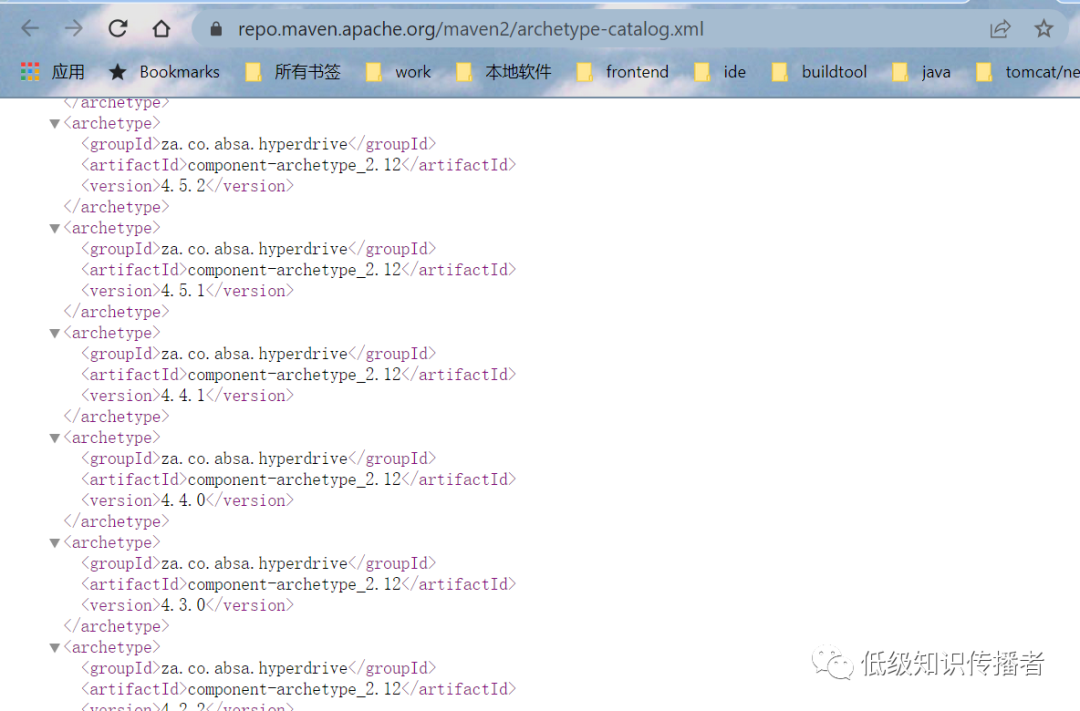
Task: Open the apps grid shortcut
Action: coord(52,72)
